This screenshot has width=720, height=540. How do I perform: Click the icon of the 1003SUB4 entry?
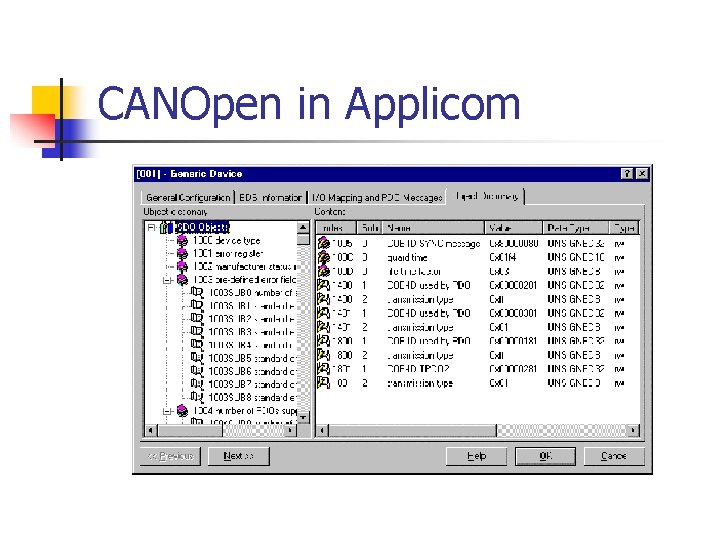197,344
